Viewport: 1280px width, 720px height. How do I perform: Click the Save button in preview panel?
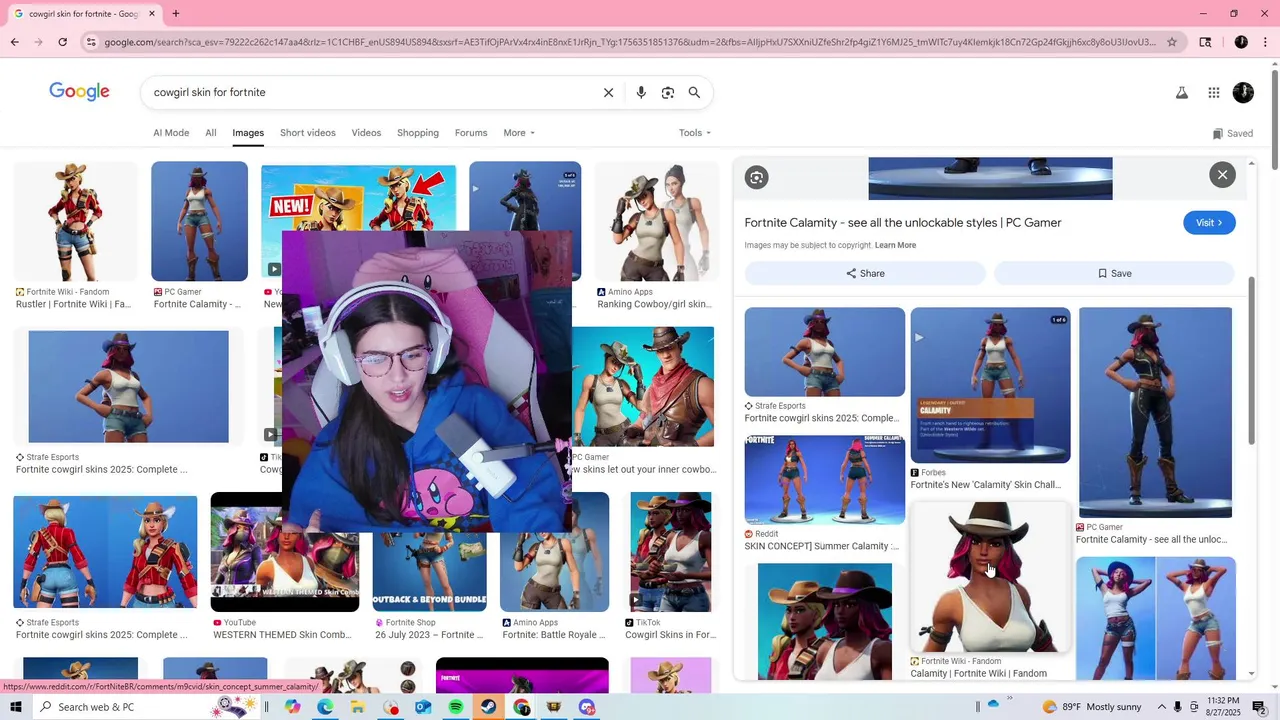click(x=1114, y=273)
